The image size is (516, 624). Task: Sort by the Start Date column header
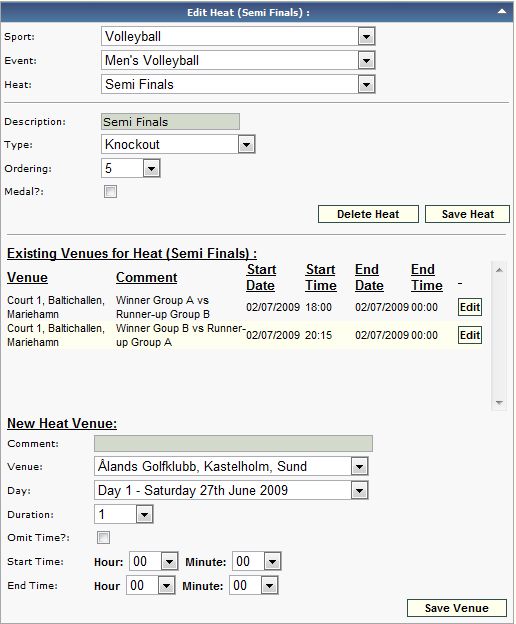(x=261, y=277)
